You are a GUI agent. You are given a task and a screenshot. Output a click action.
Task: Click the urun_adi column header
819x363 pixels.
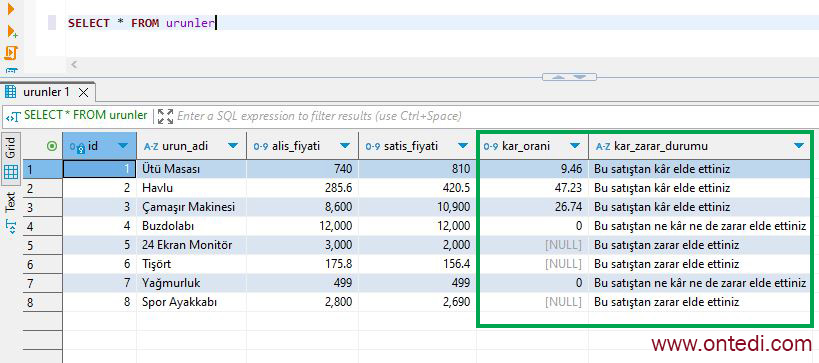(x=192, y=146)
